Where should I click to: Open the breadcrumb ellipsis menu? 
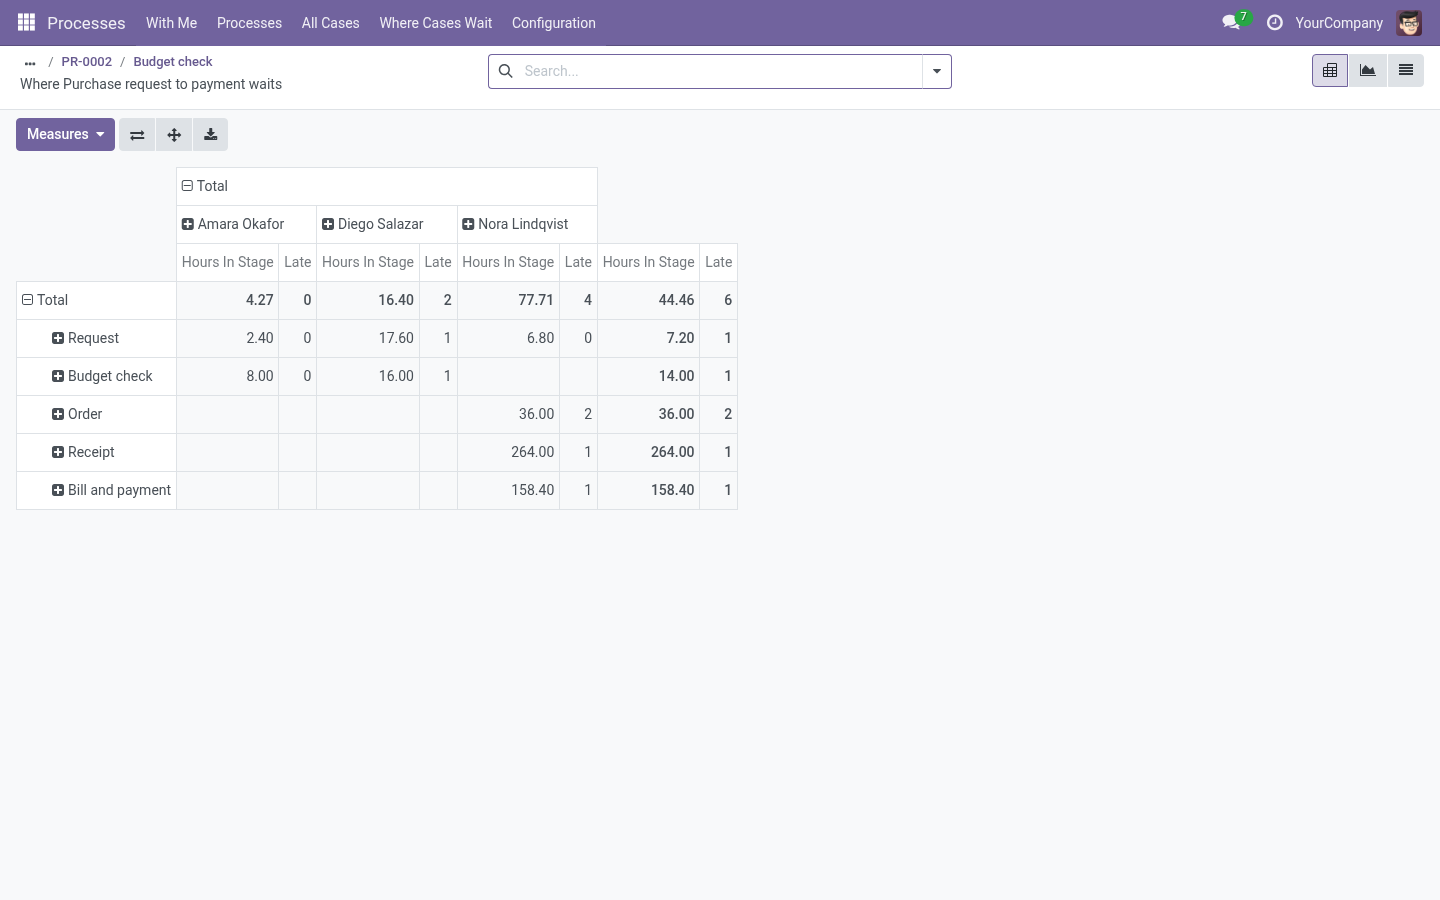click(30, 62)
